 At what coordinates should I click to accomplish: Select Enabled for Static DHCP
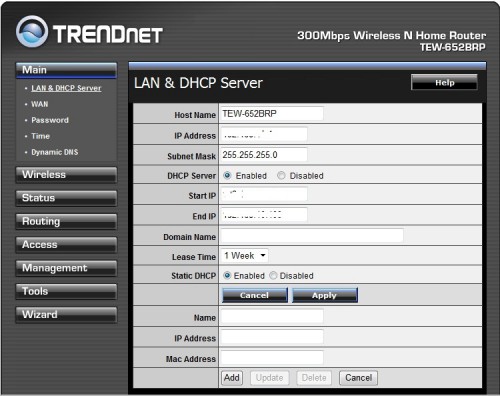(x=227, y=275)
